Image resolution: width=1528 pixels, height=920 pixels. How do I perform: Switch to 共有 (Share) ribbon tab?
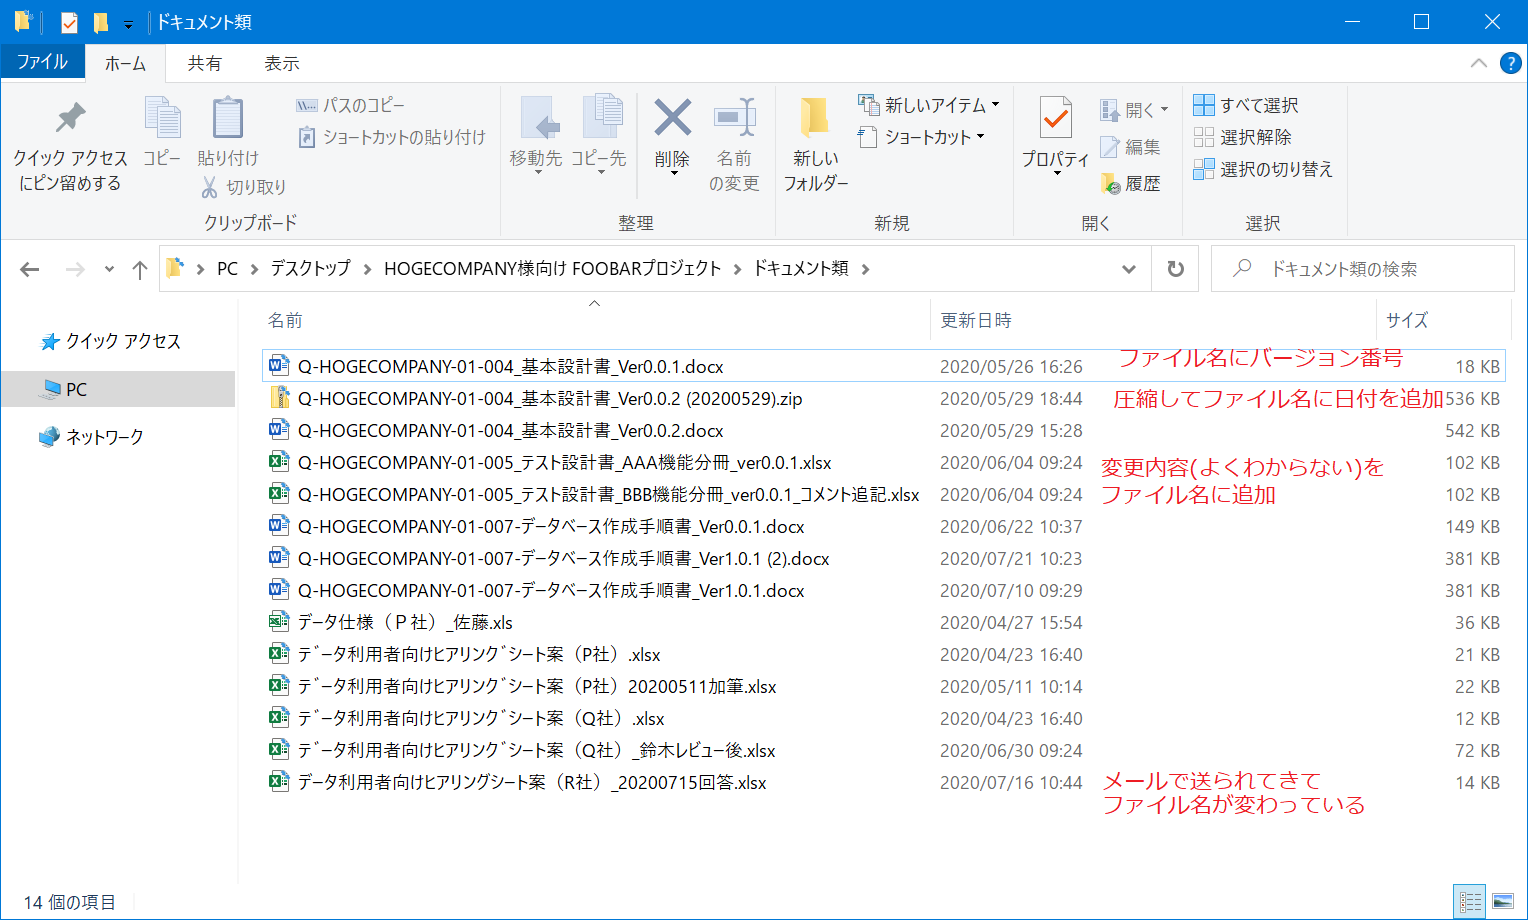coord(204,63)
